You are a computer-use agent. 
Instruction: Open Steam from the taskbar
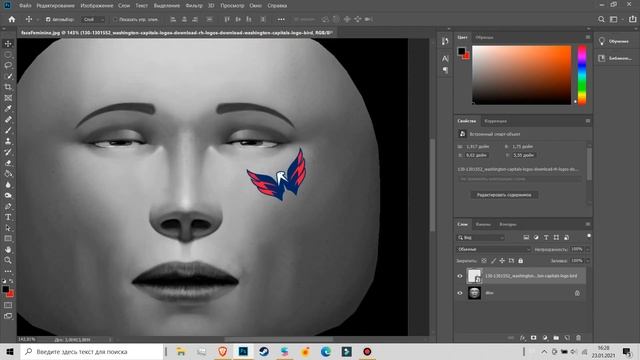click(264, 351)
